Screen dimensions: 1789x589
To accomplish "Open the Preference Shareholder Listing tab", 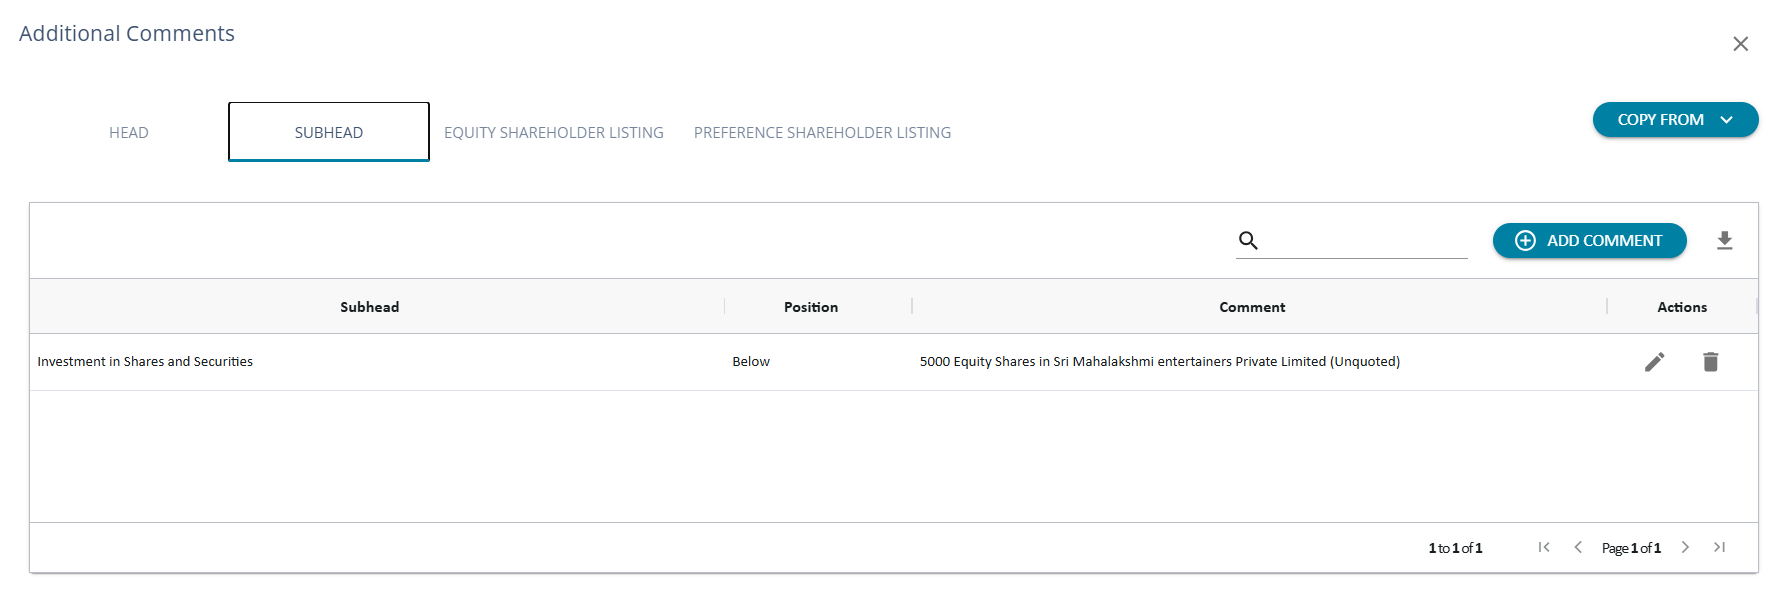I will 822,133.
